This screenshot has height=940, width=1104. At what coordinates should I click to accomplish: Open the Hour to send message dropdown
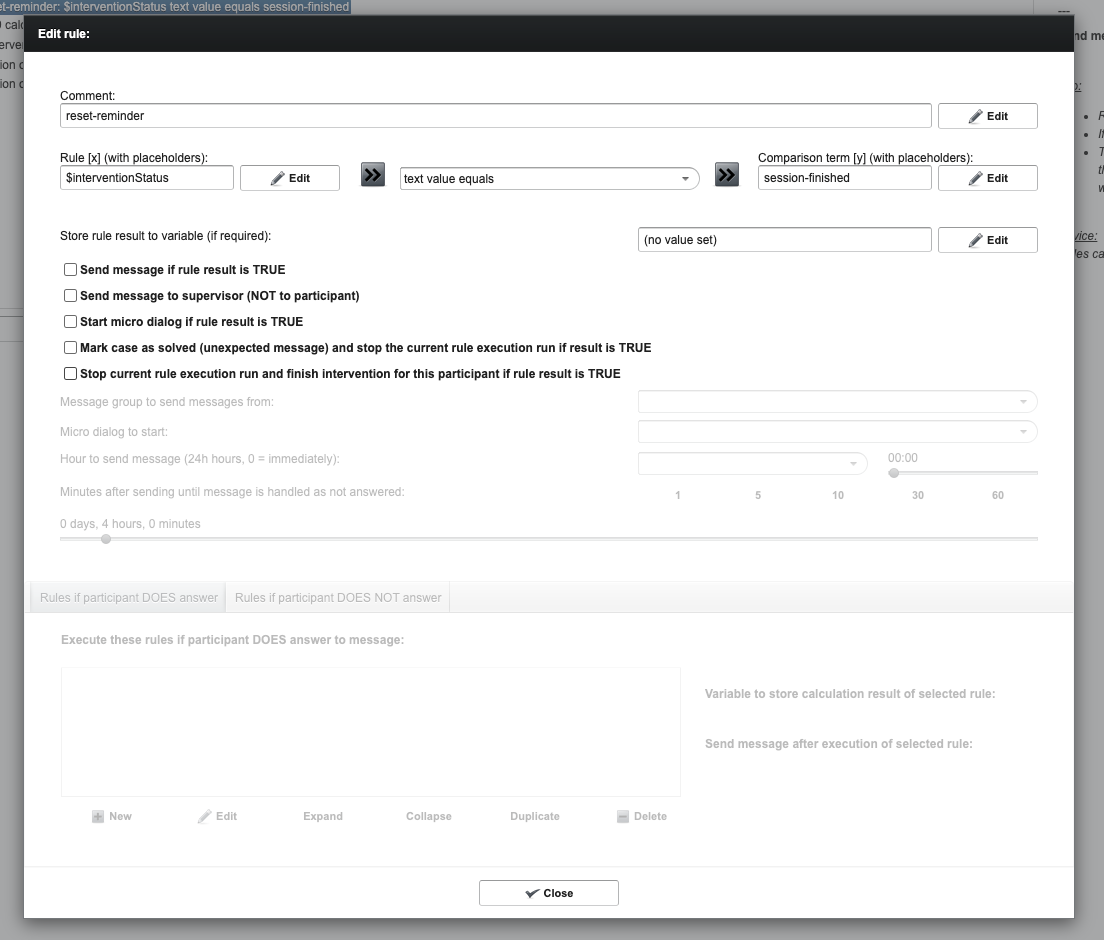(x=752, y=464)
